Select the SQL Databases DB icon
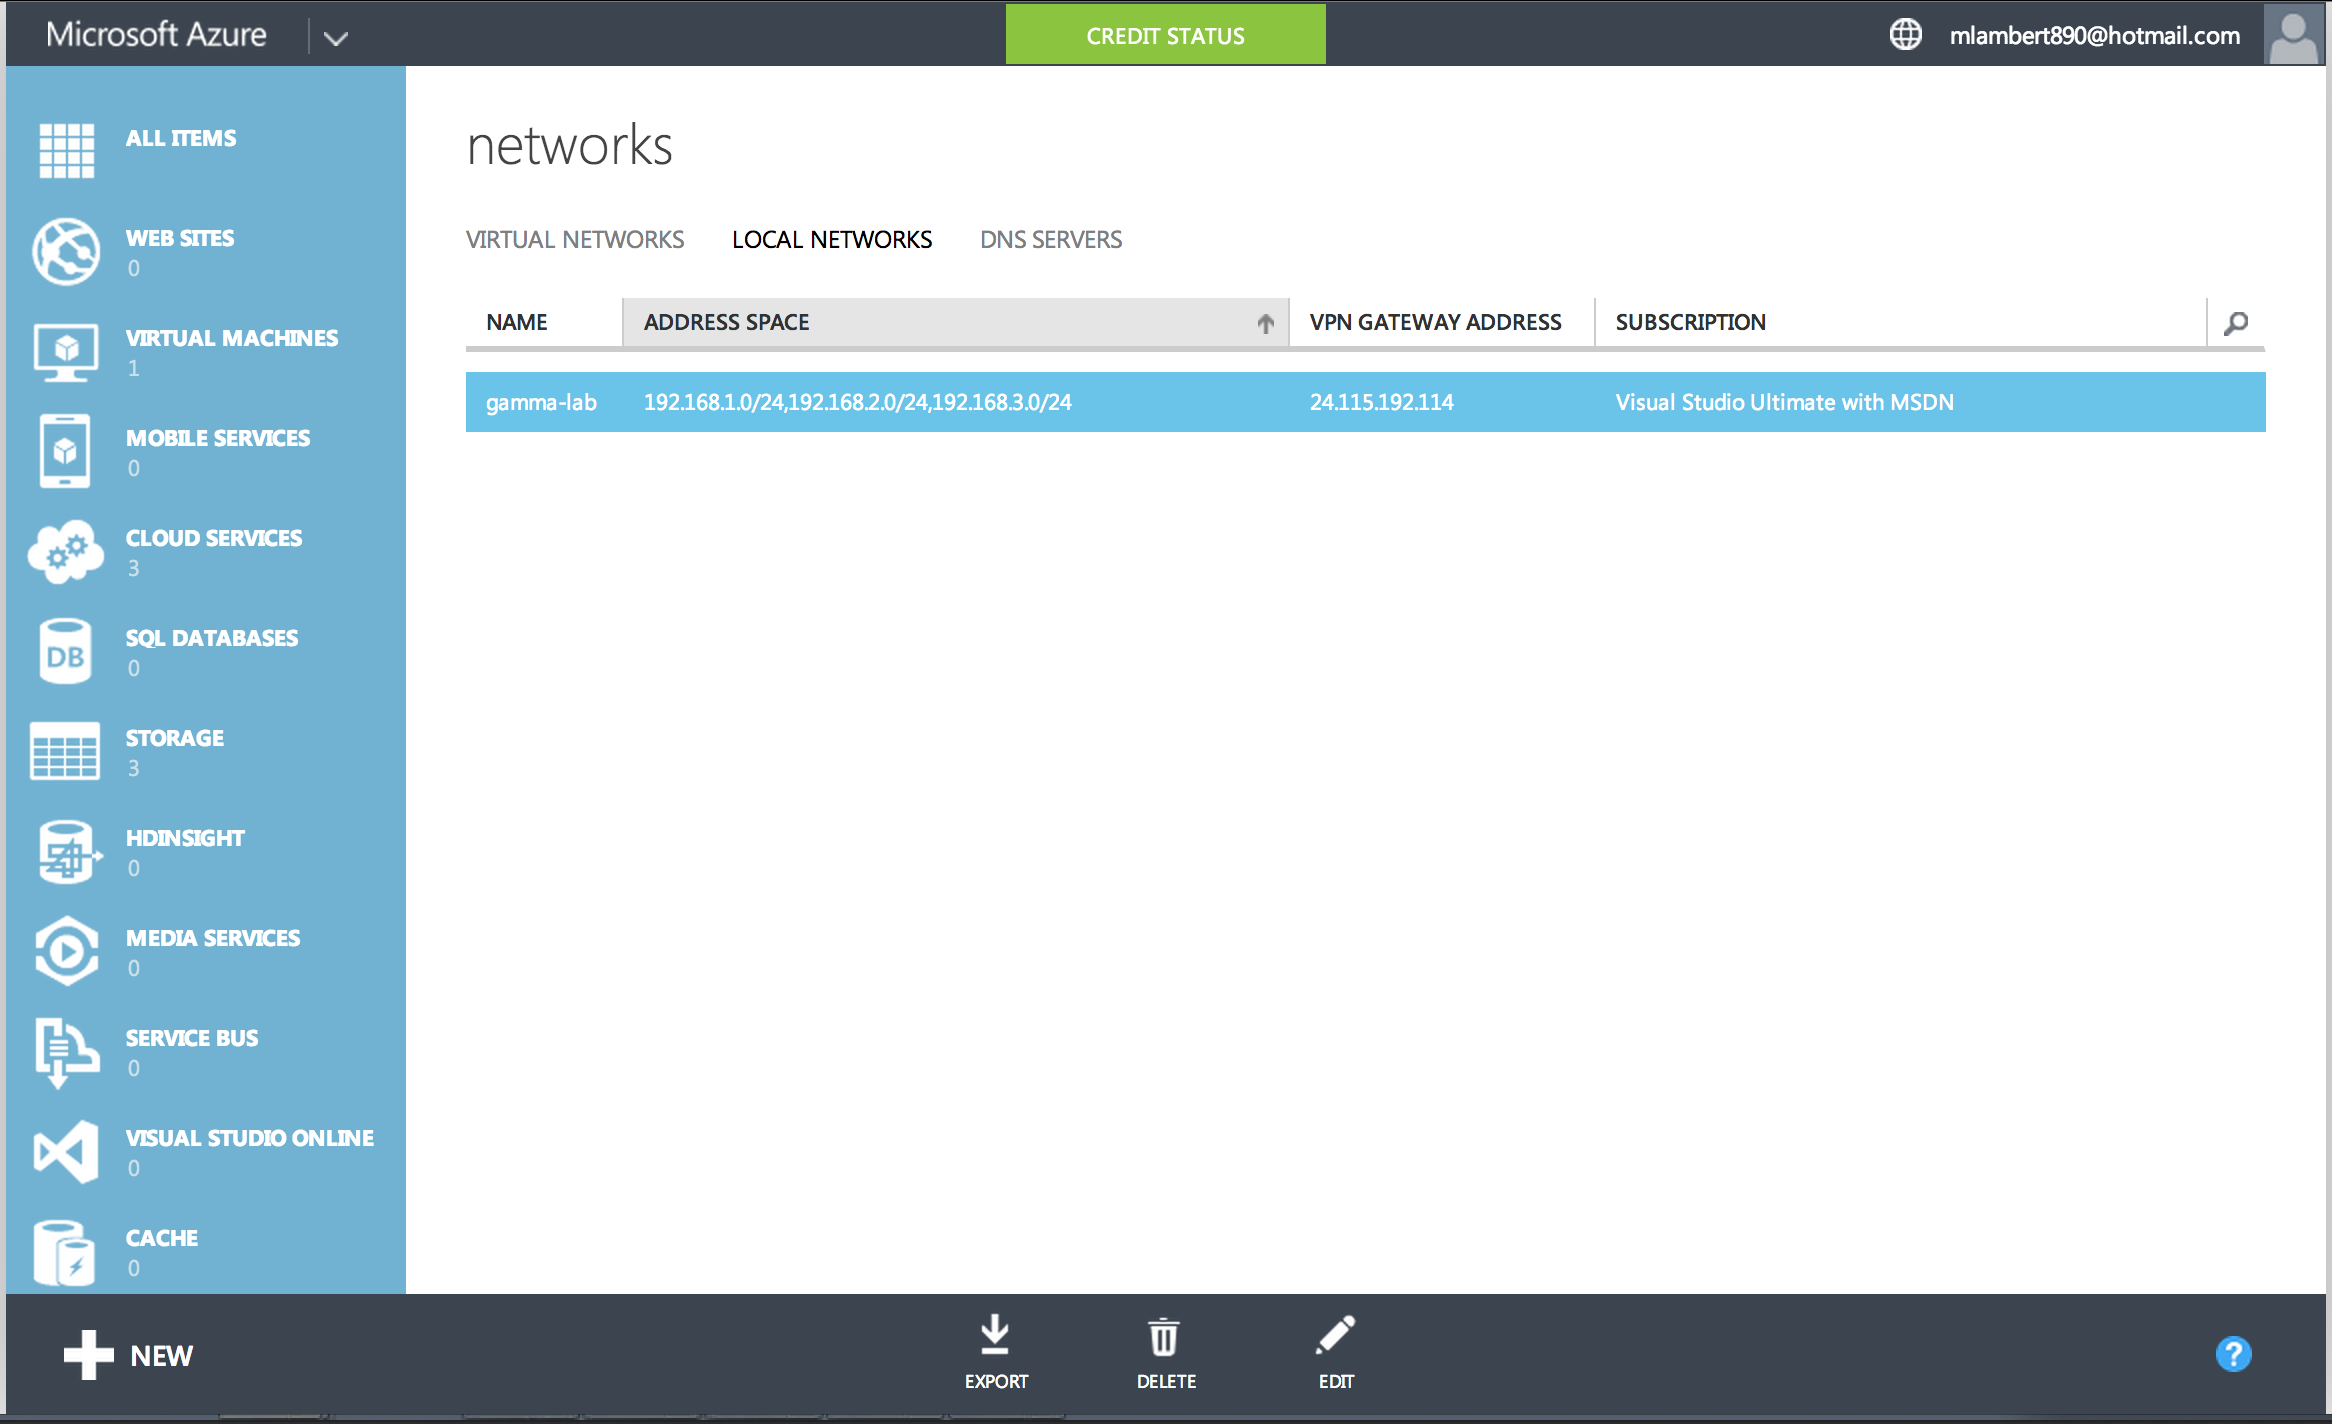 [x=66, y=652]
